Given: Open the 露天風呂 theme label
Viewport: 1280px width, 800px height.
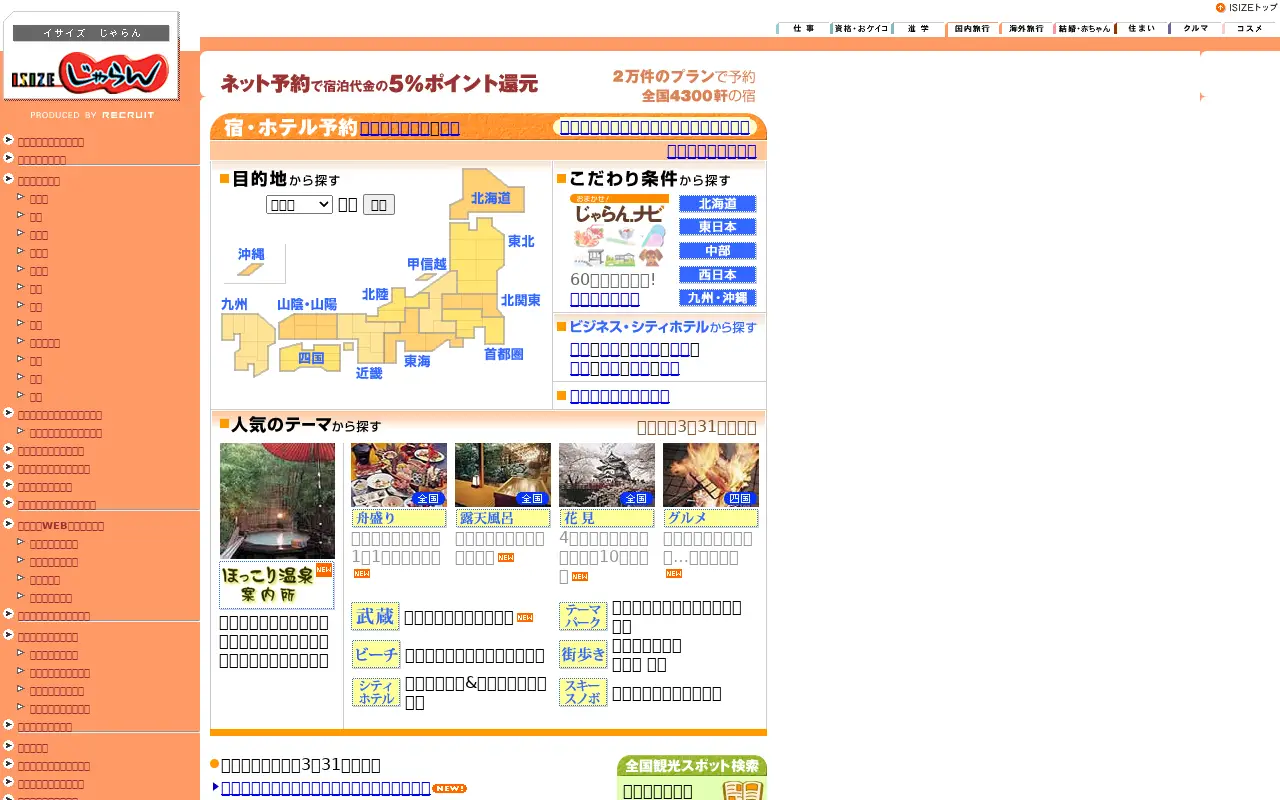Looking at the screenshot, I should (503, 518).
